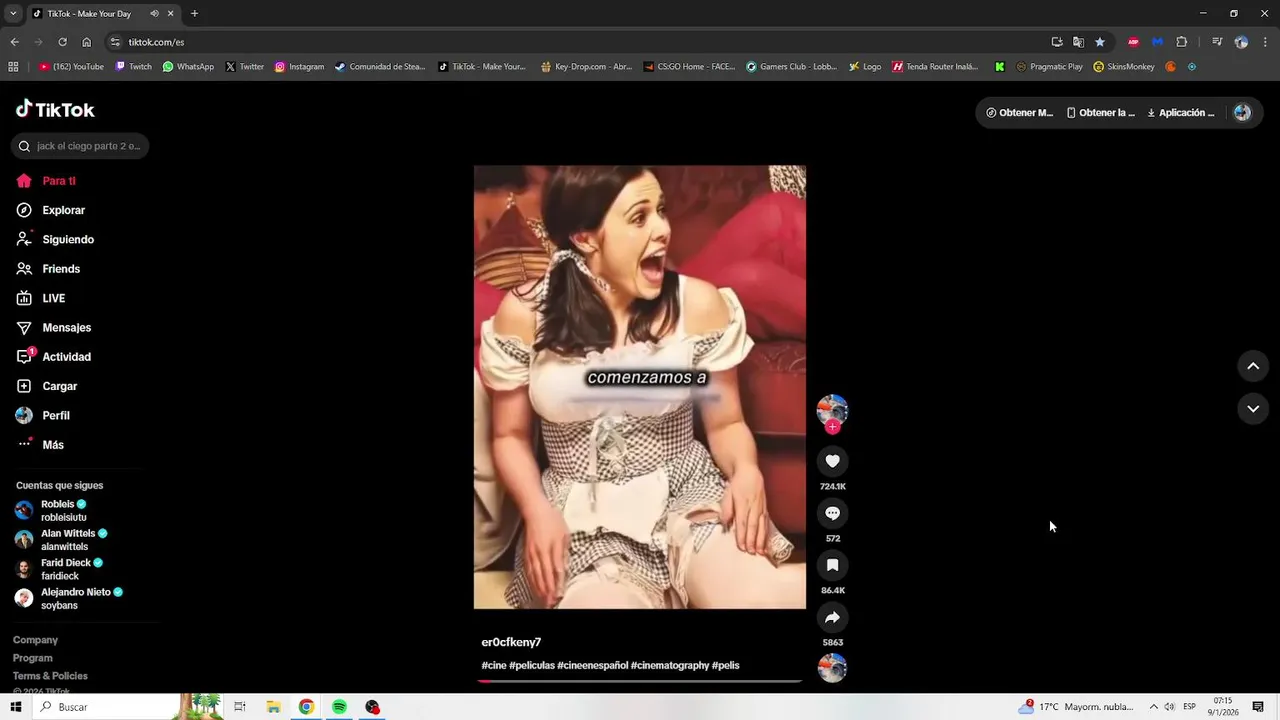Save video with bookmark icon

tap(832, 565)
